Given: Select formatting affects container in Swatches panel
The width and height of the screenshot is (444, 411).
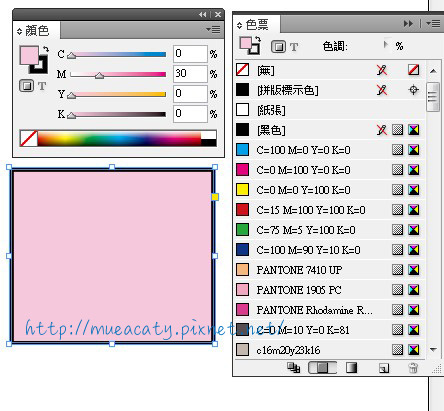Looking at the screenshot, I should [x=278, y=47].
